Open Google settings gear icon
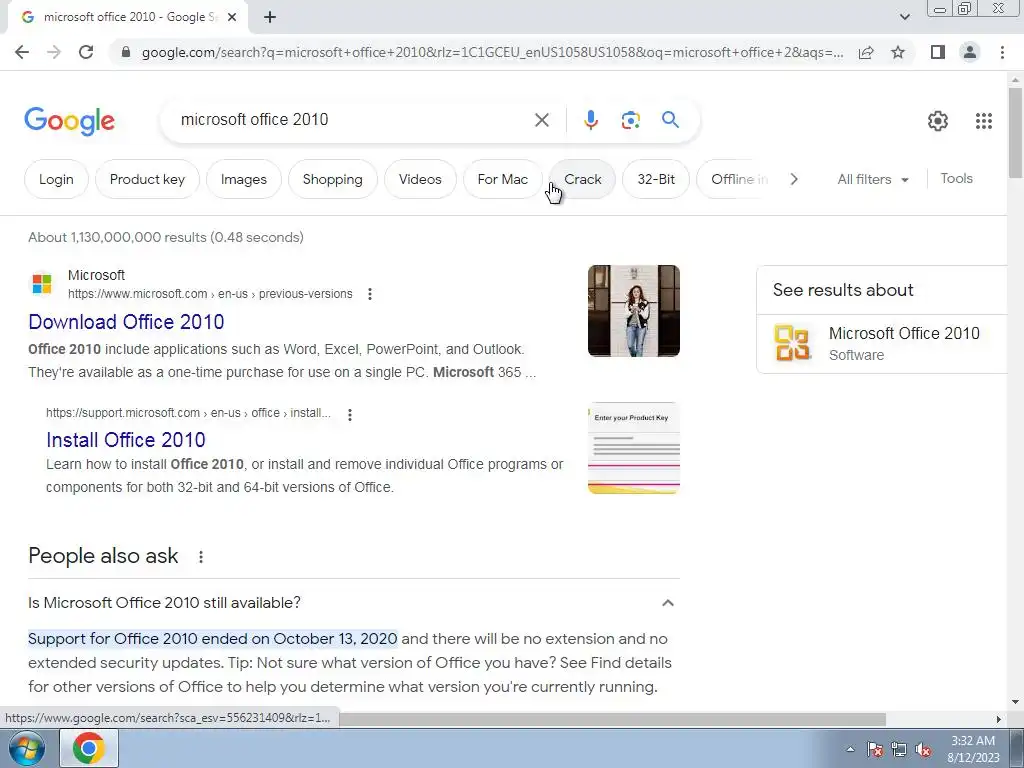Screen dimensions: 1024x768 pyautogui.click(x=938, y=121)
